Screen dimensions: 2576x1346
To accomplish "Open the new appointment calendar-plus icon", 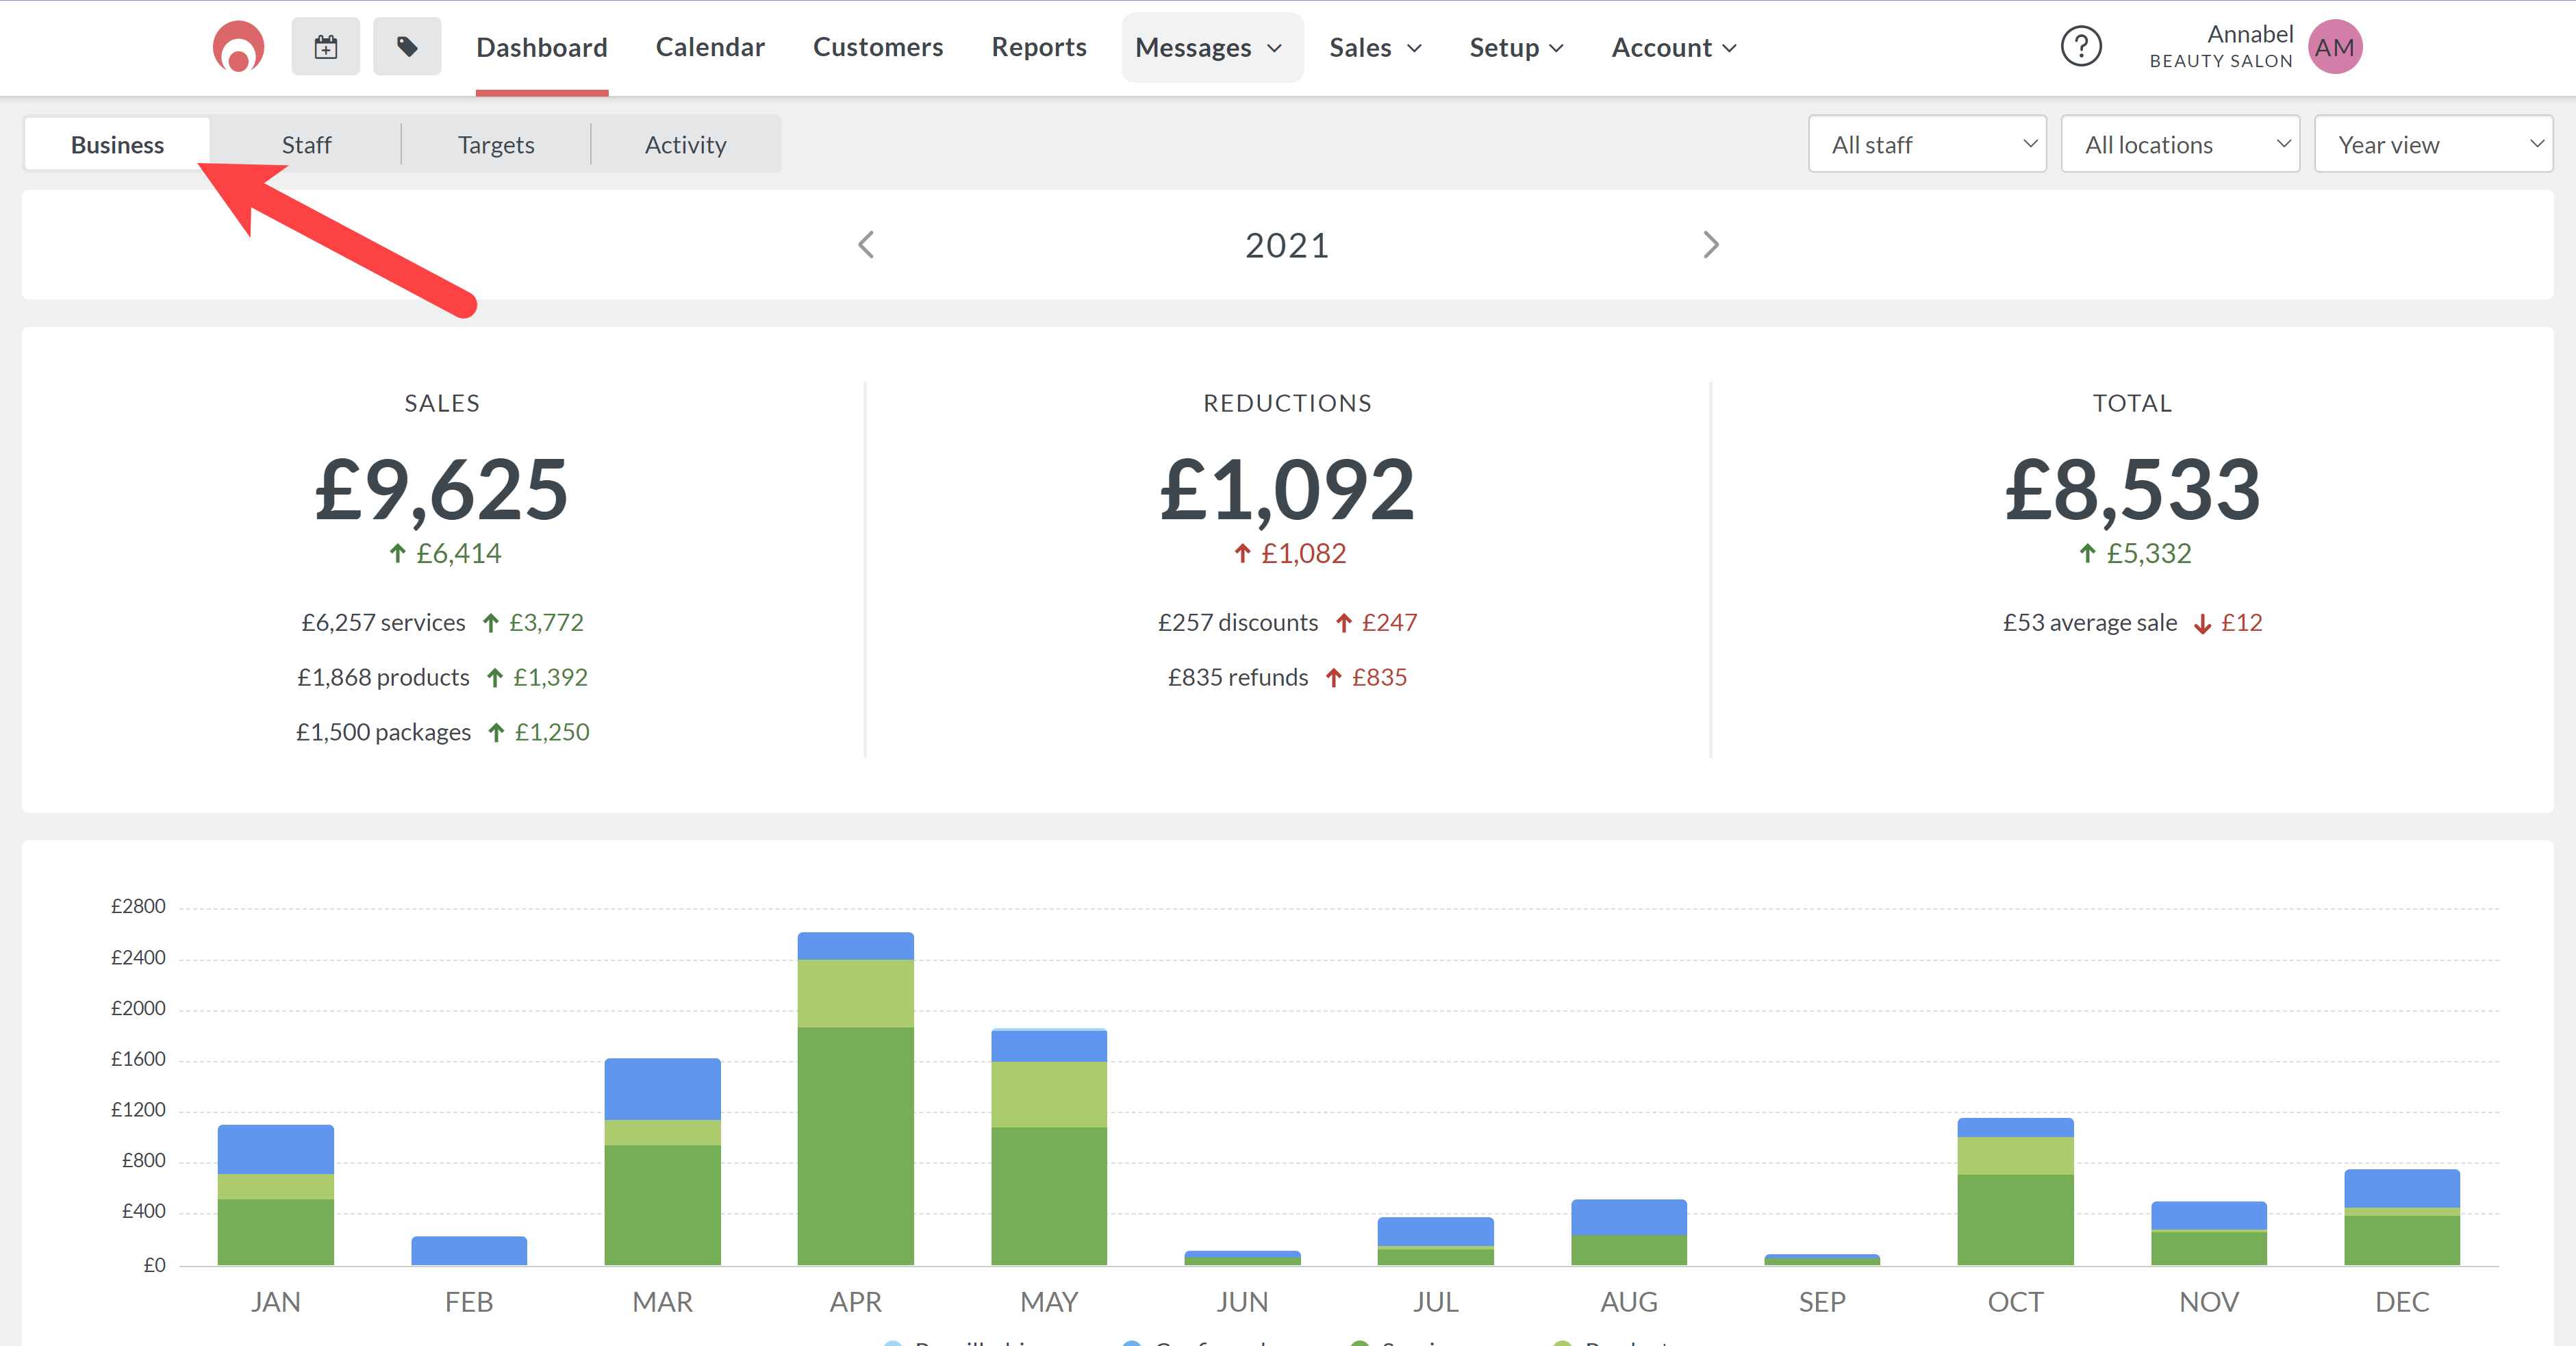I will (x=326, y=47).
